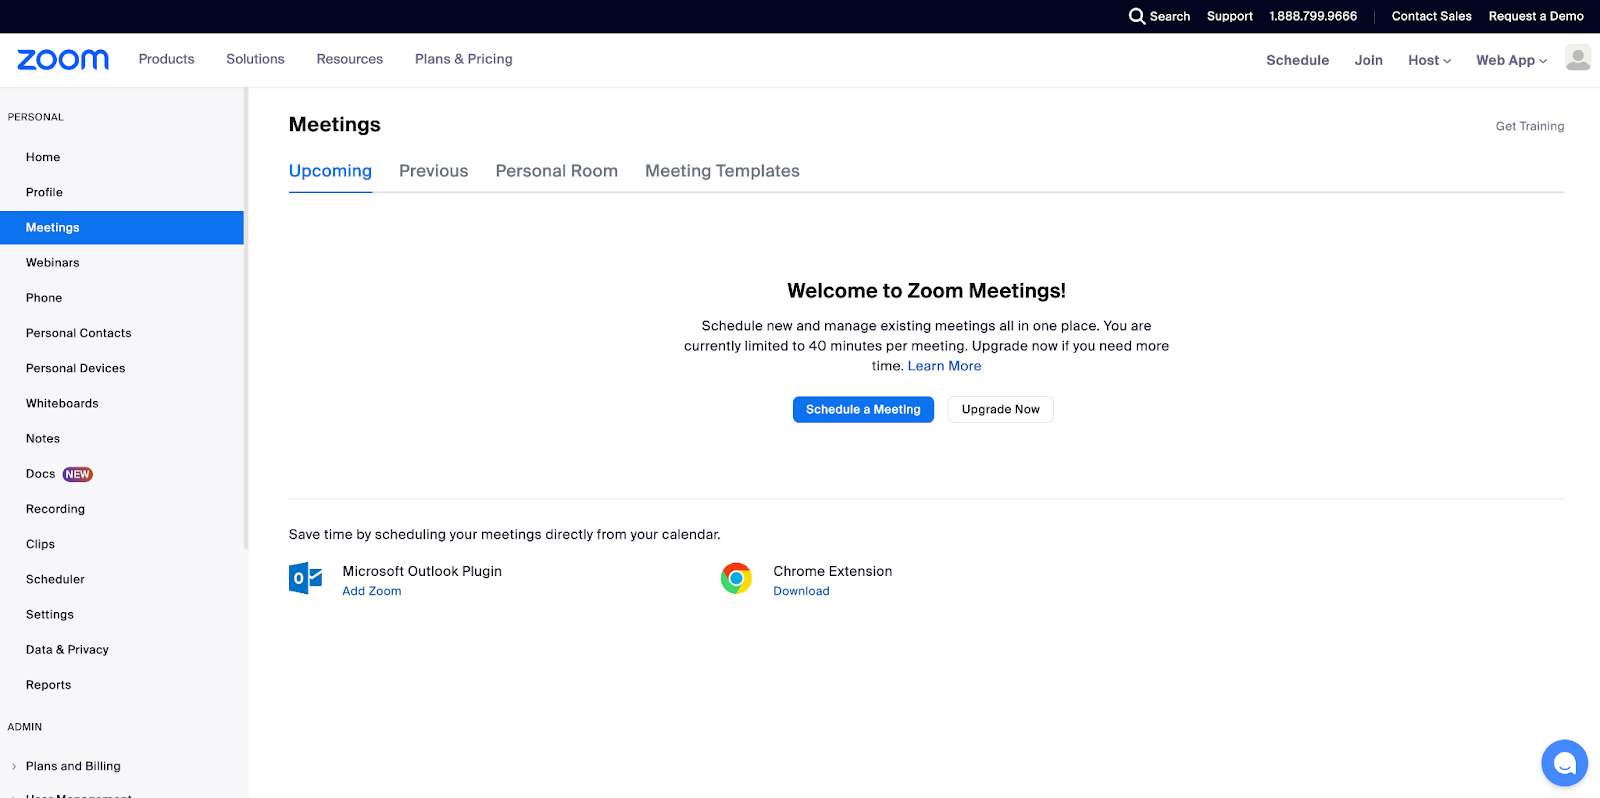
Task: Open the Products menu
Action: (166, 59)
